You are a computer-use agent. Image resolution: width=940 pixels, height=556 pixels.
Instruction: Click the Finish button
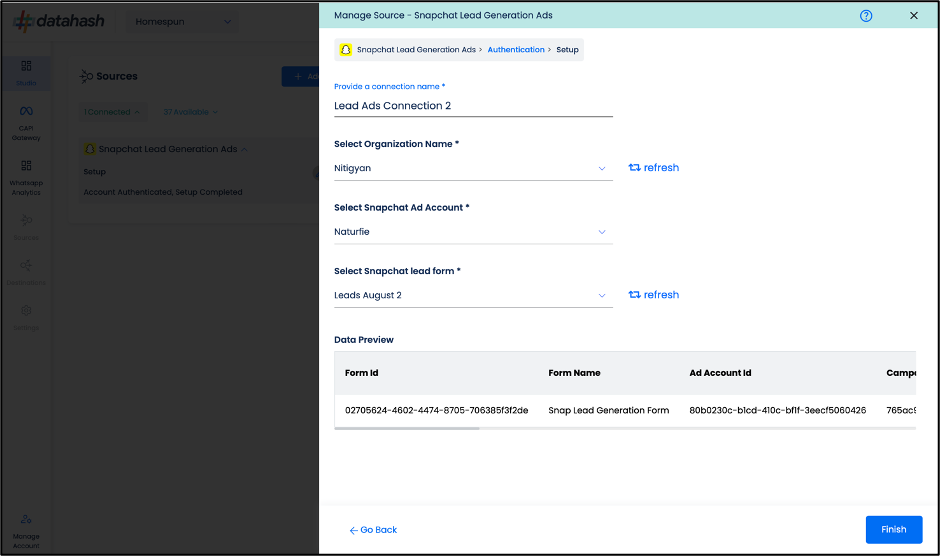(894, 530)
